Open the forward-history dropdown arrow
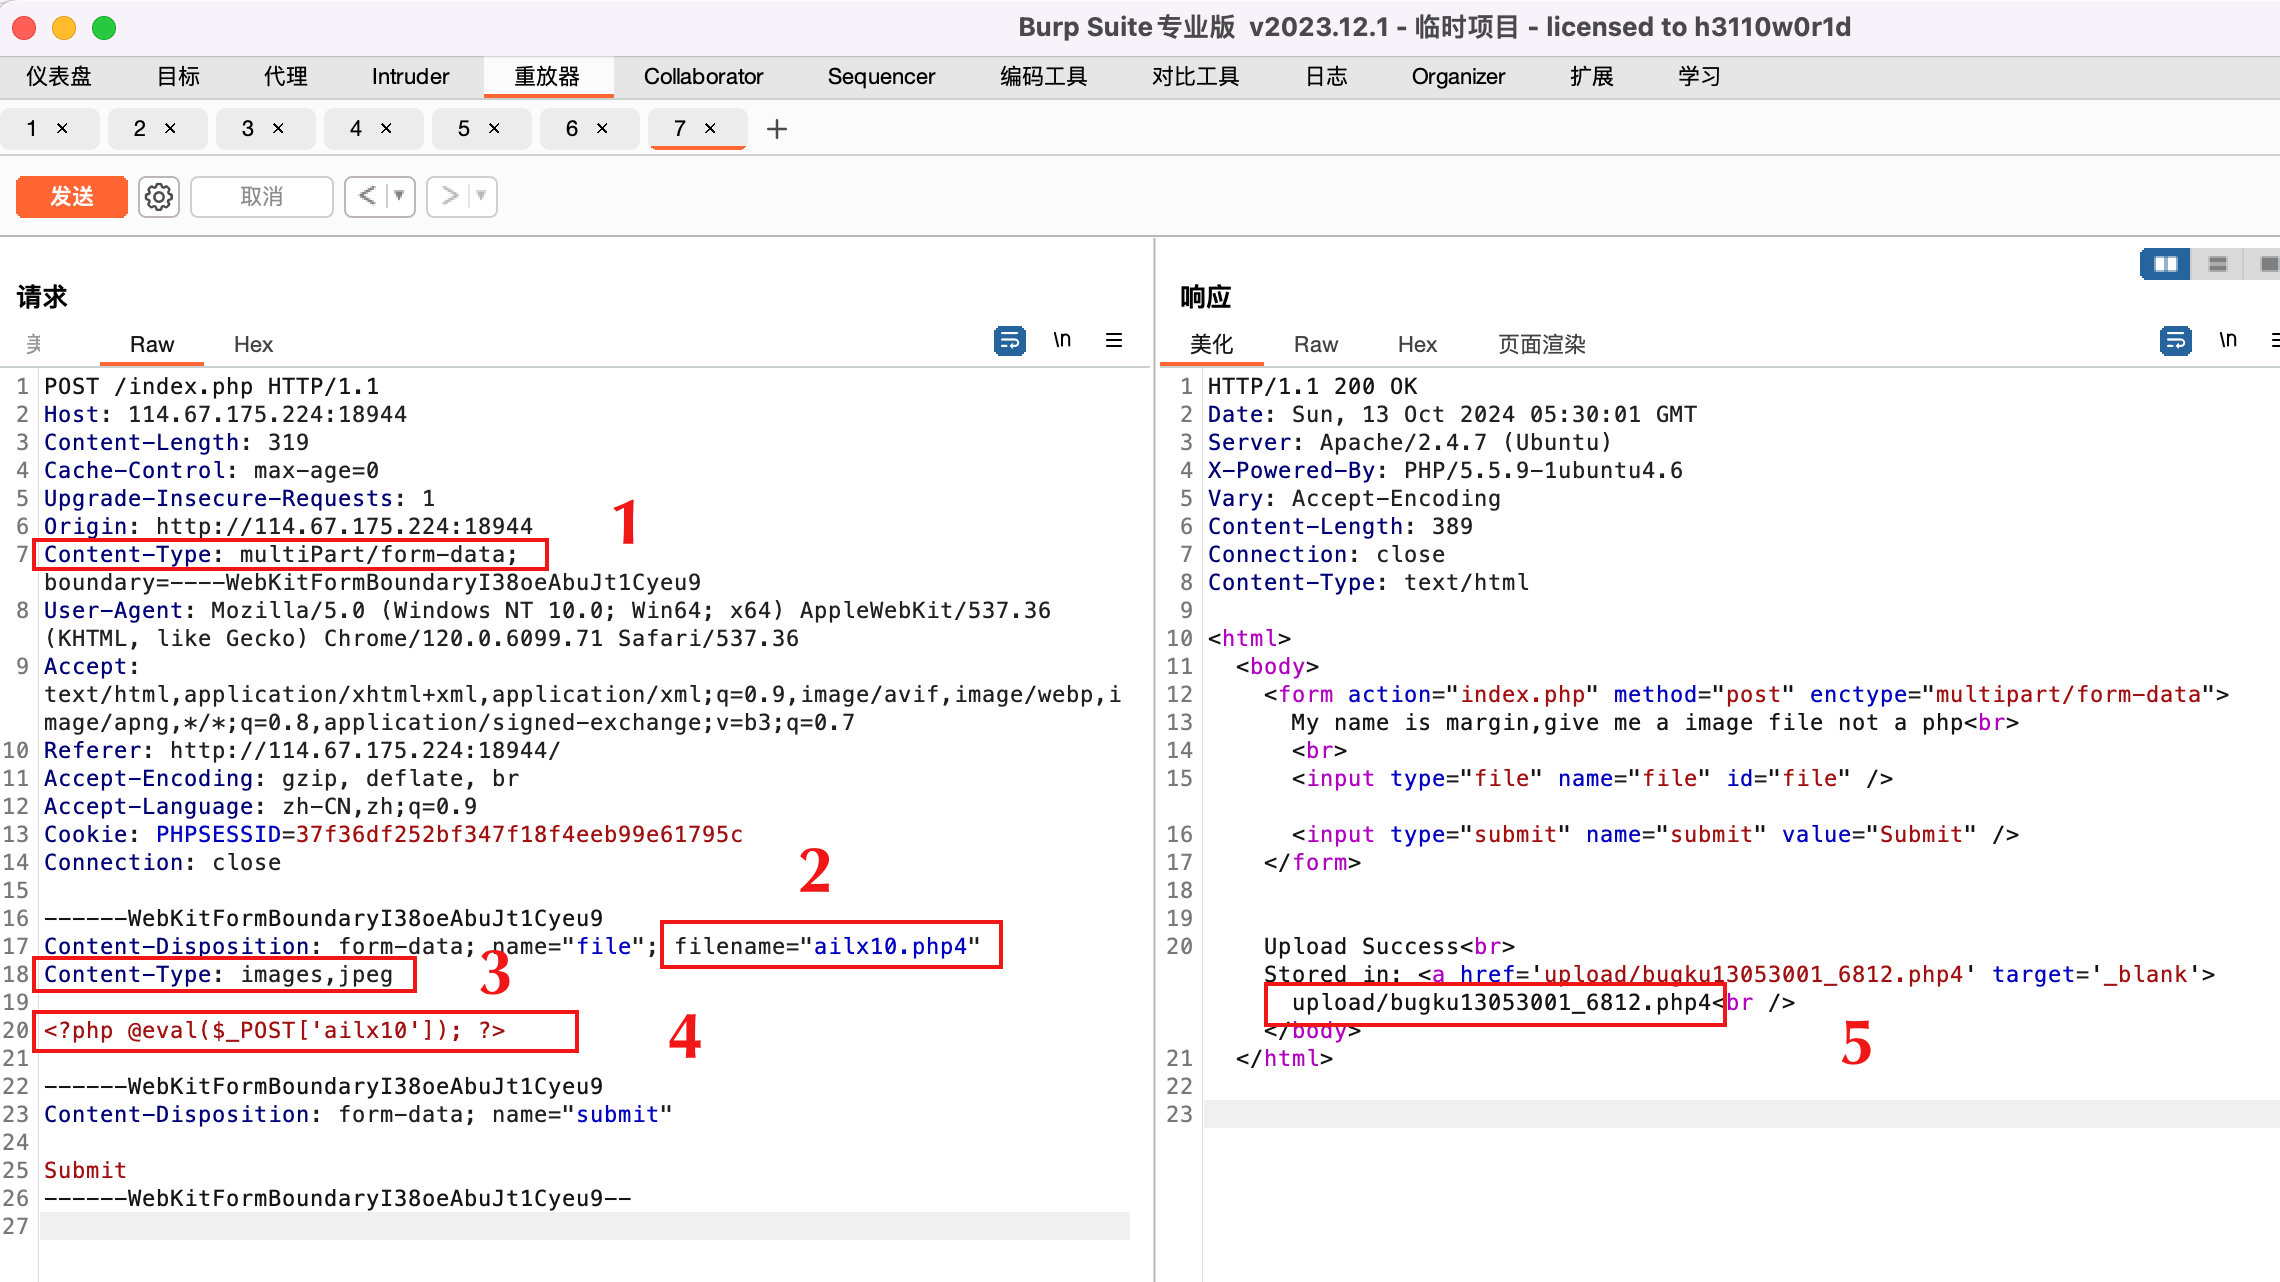2280x1282 pixels. (480, 196)
